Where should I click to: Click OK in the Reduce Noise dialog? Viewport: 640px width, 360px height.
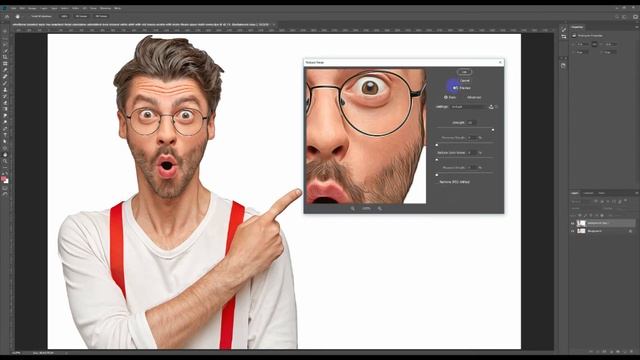pos(464,72)
